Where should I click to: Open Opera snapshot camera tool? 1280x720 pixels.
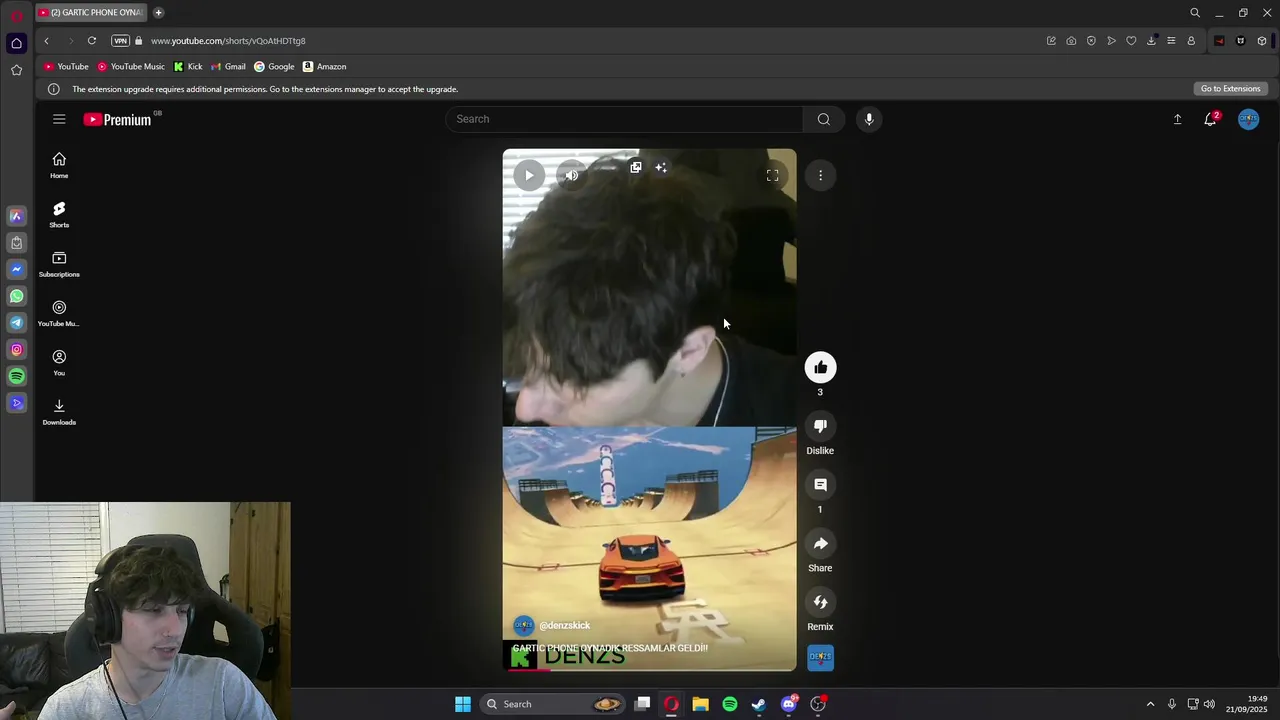(x=1071, y=41)
